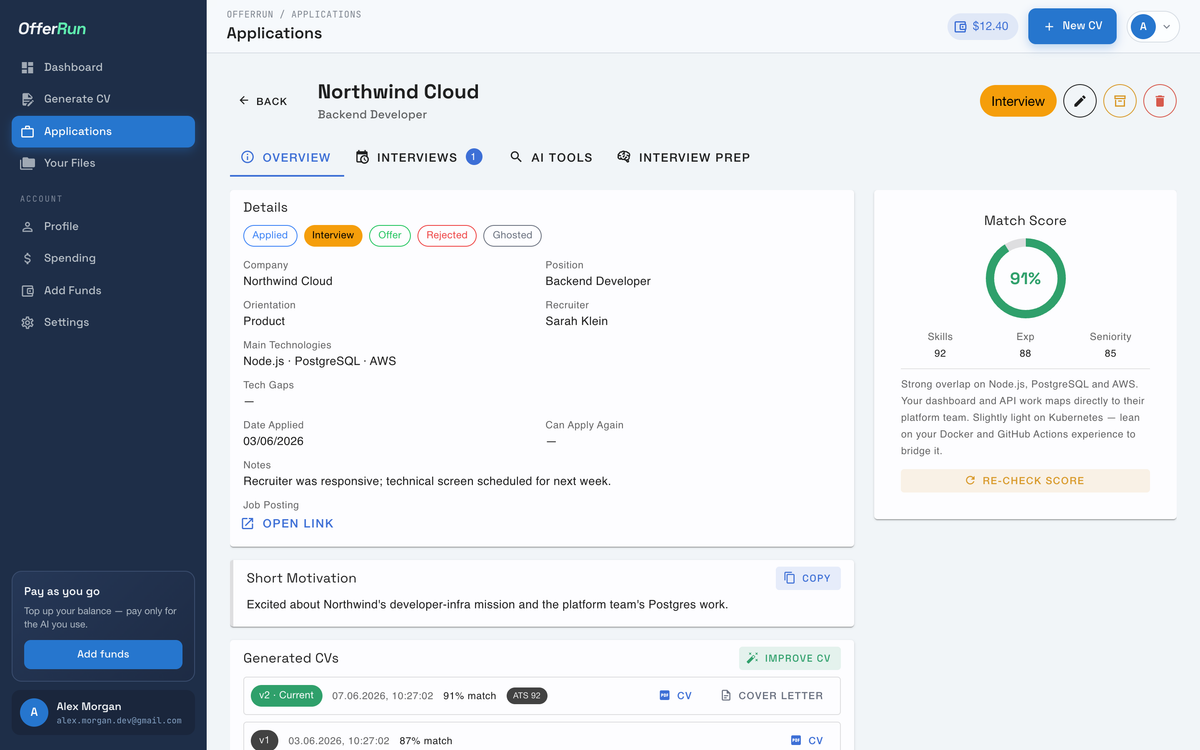Click the 87% match text in v1 row
The image size is (1200, 750).
(x=427, y=741)
